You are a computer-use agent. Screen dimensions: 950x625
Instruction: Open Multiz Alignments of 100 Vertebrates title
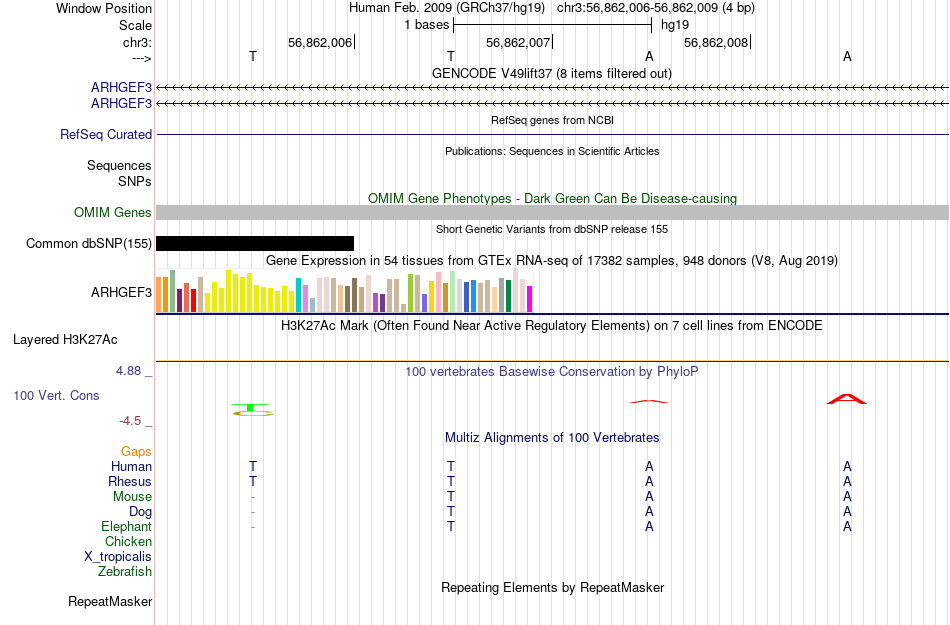coord(552,437)
